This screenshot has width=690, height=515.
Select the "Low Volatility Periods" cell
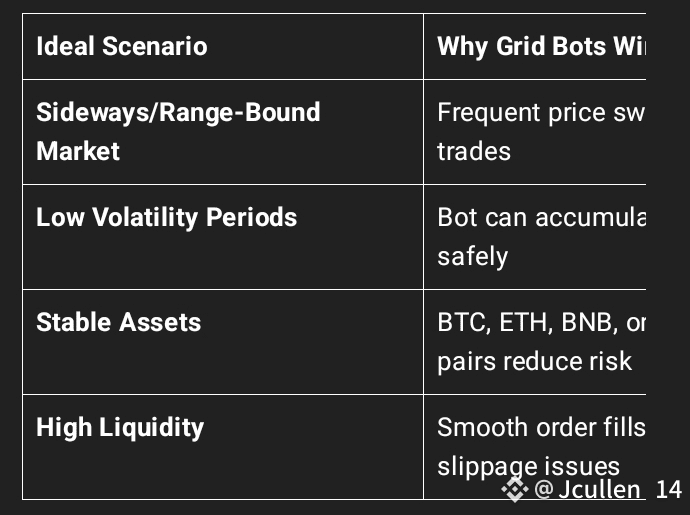pyautogui.click(x=166, y=217)
